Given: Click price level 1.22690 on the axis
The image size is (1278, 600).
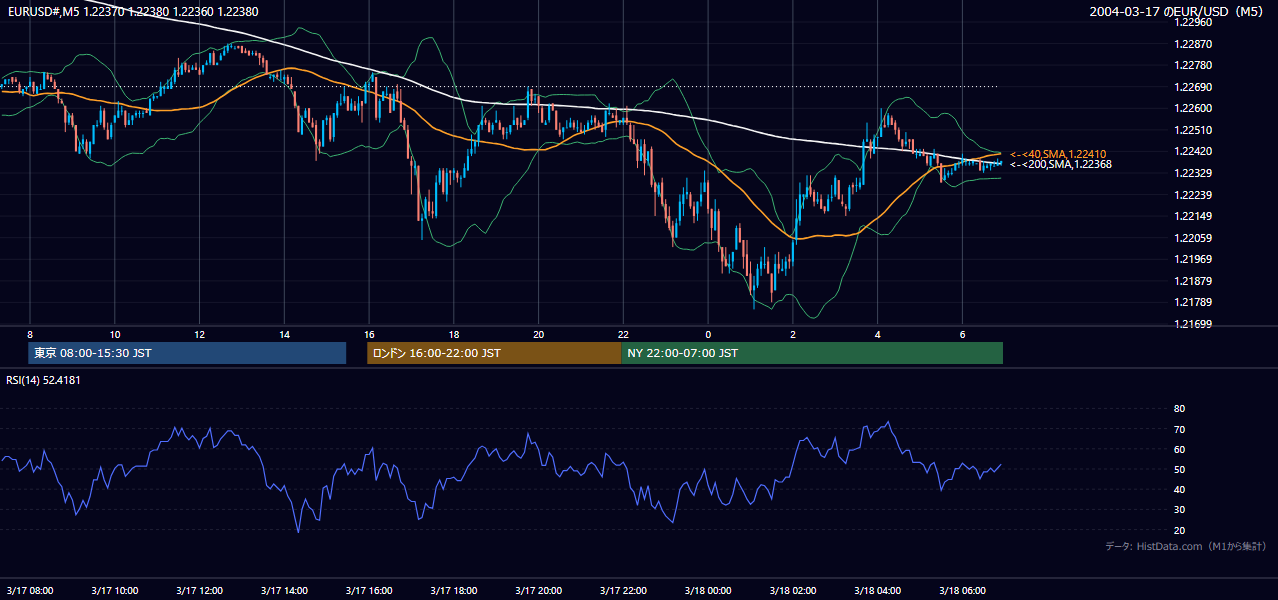Looking at the screenshot, I should tap(1193, 87).
